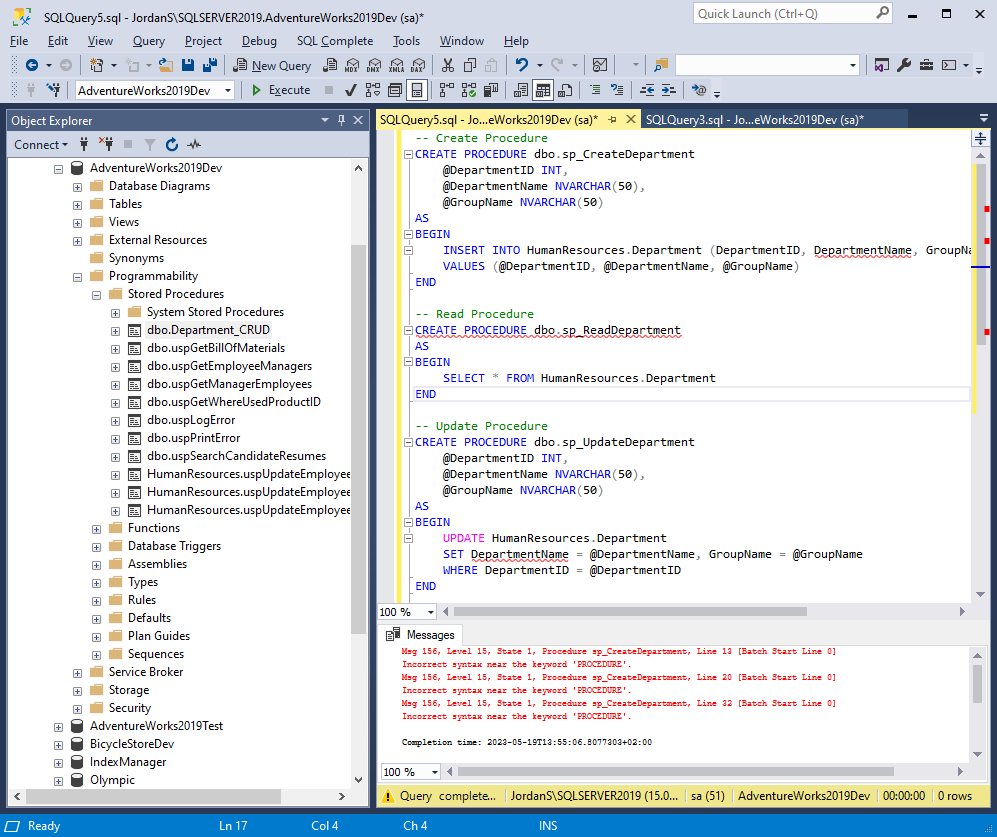The image size is (997, 837).
Task: Click the Undo arrow icon
Action: coord(522,65)
